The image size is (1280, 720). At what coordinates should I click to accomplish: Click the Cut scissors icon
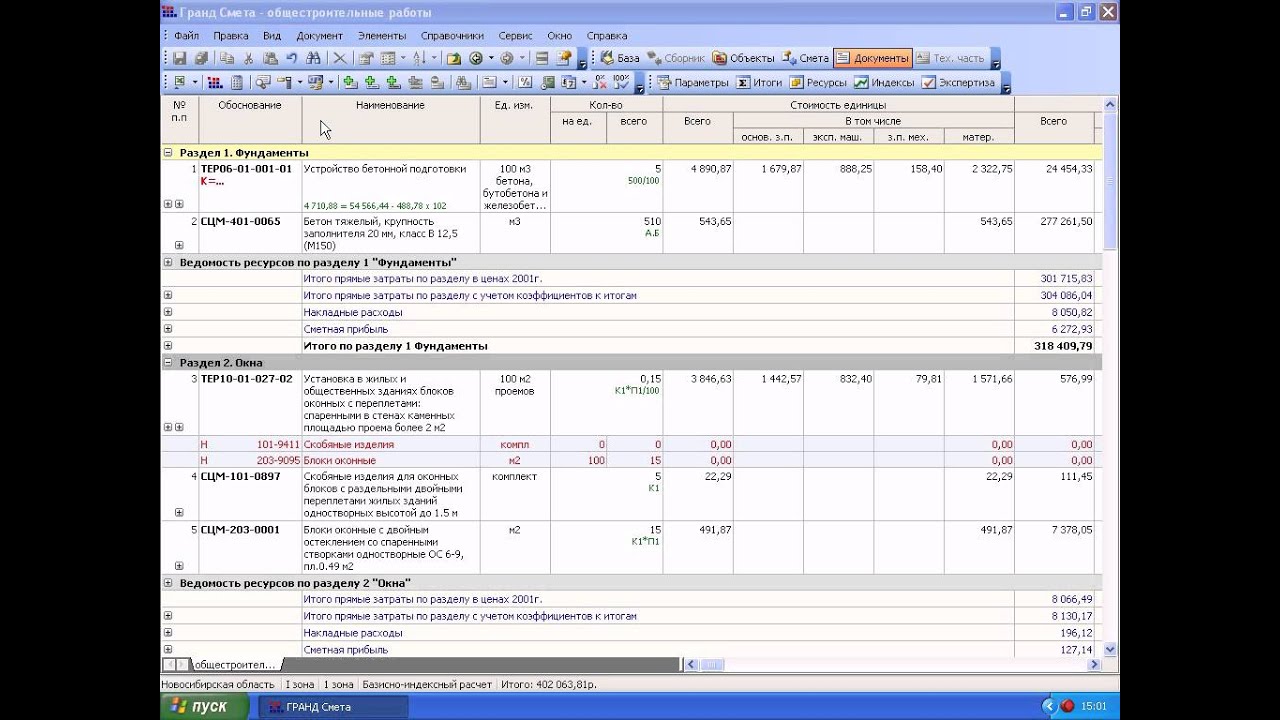[249, 59]
